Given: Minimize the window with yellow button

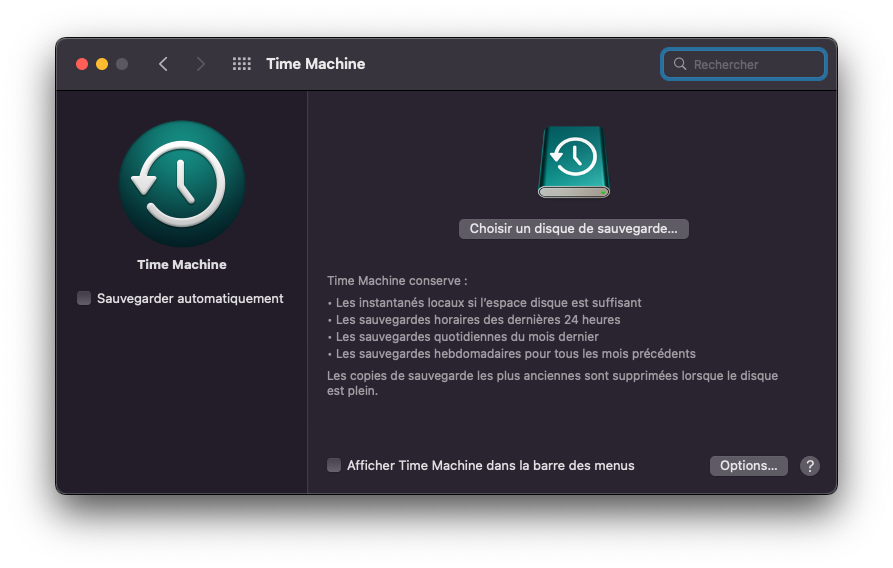Looking at the screenshot, I should (x=102, y=64).
